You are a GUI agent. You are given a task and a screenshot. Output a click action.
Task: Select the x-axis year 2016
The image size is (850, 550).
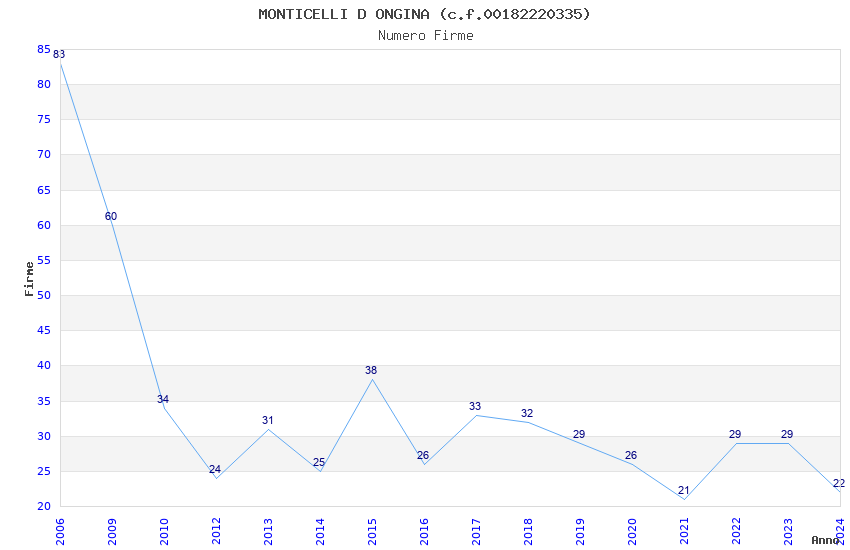click(x=424, y=532)
